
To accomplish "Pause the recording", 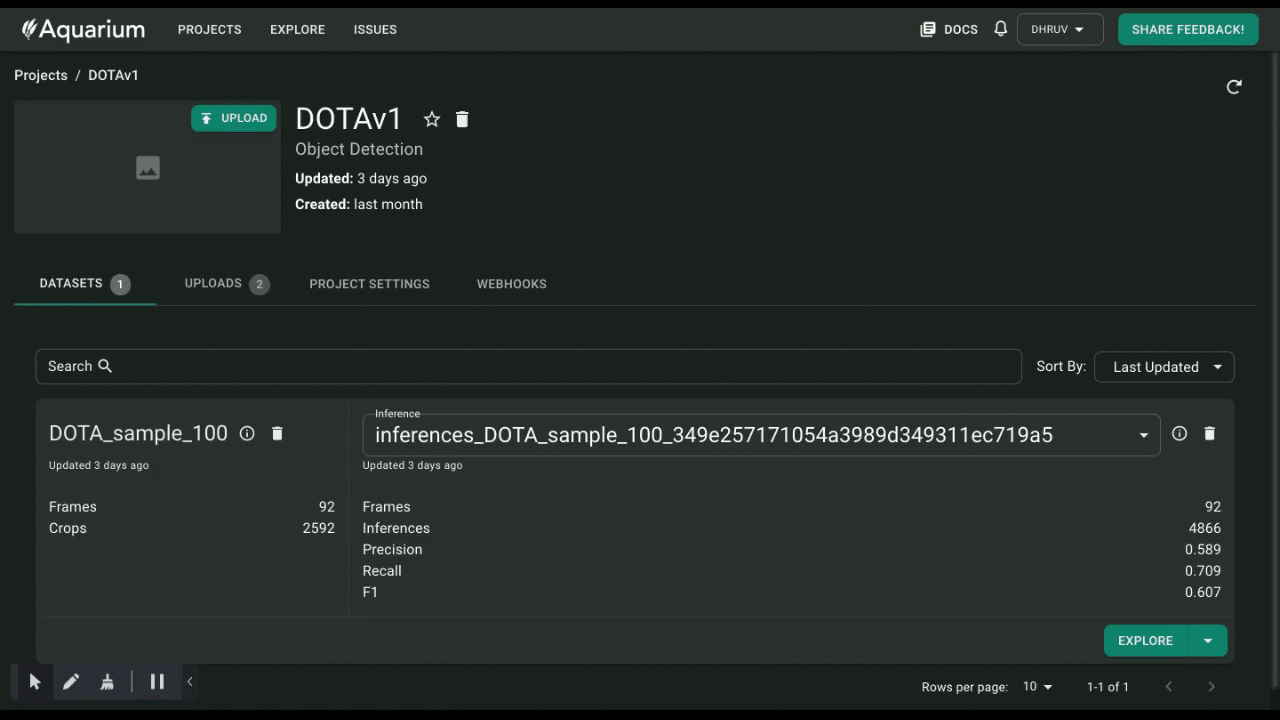I will tap(157, 682).
